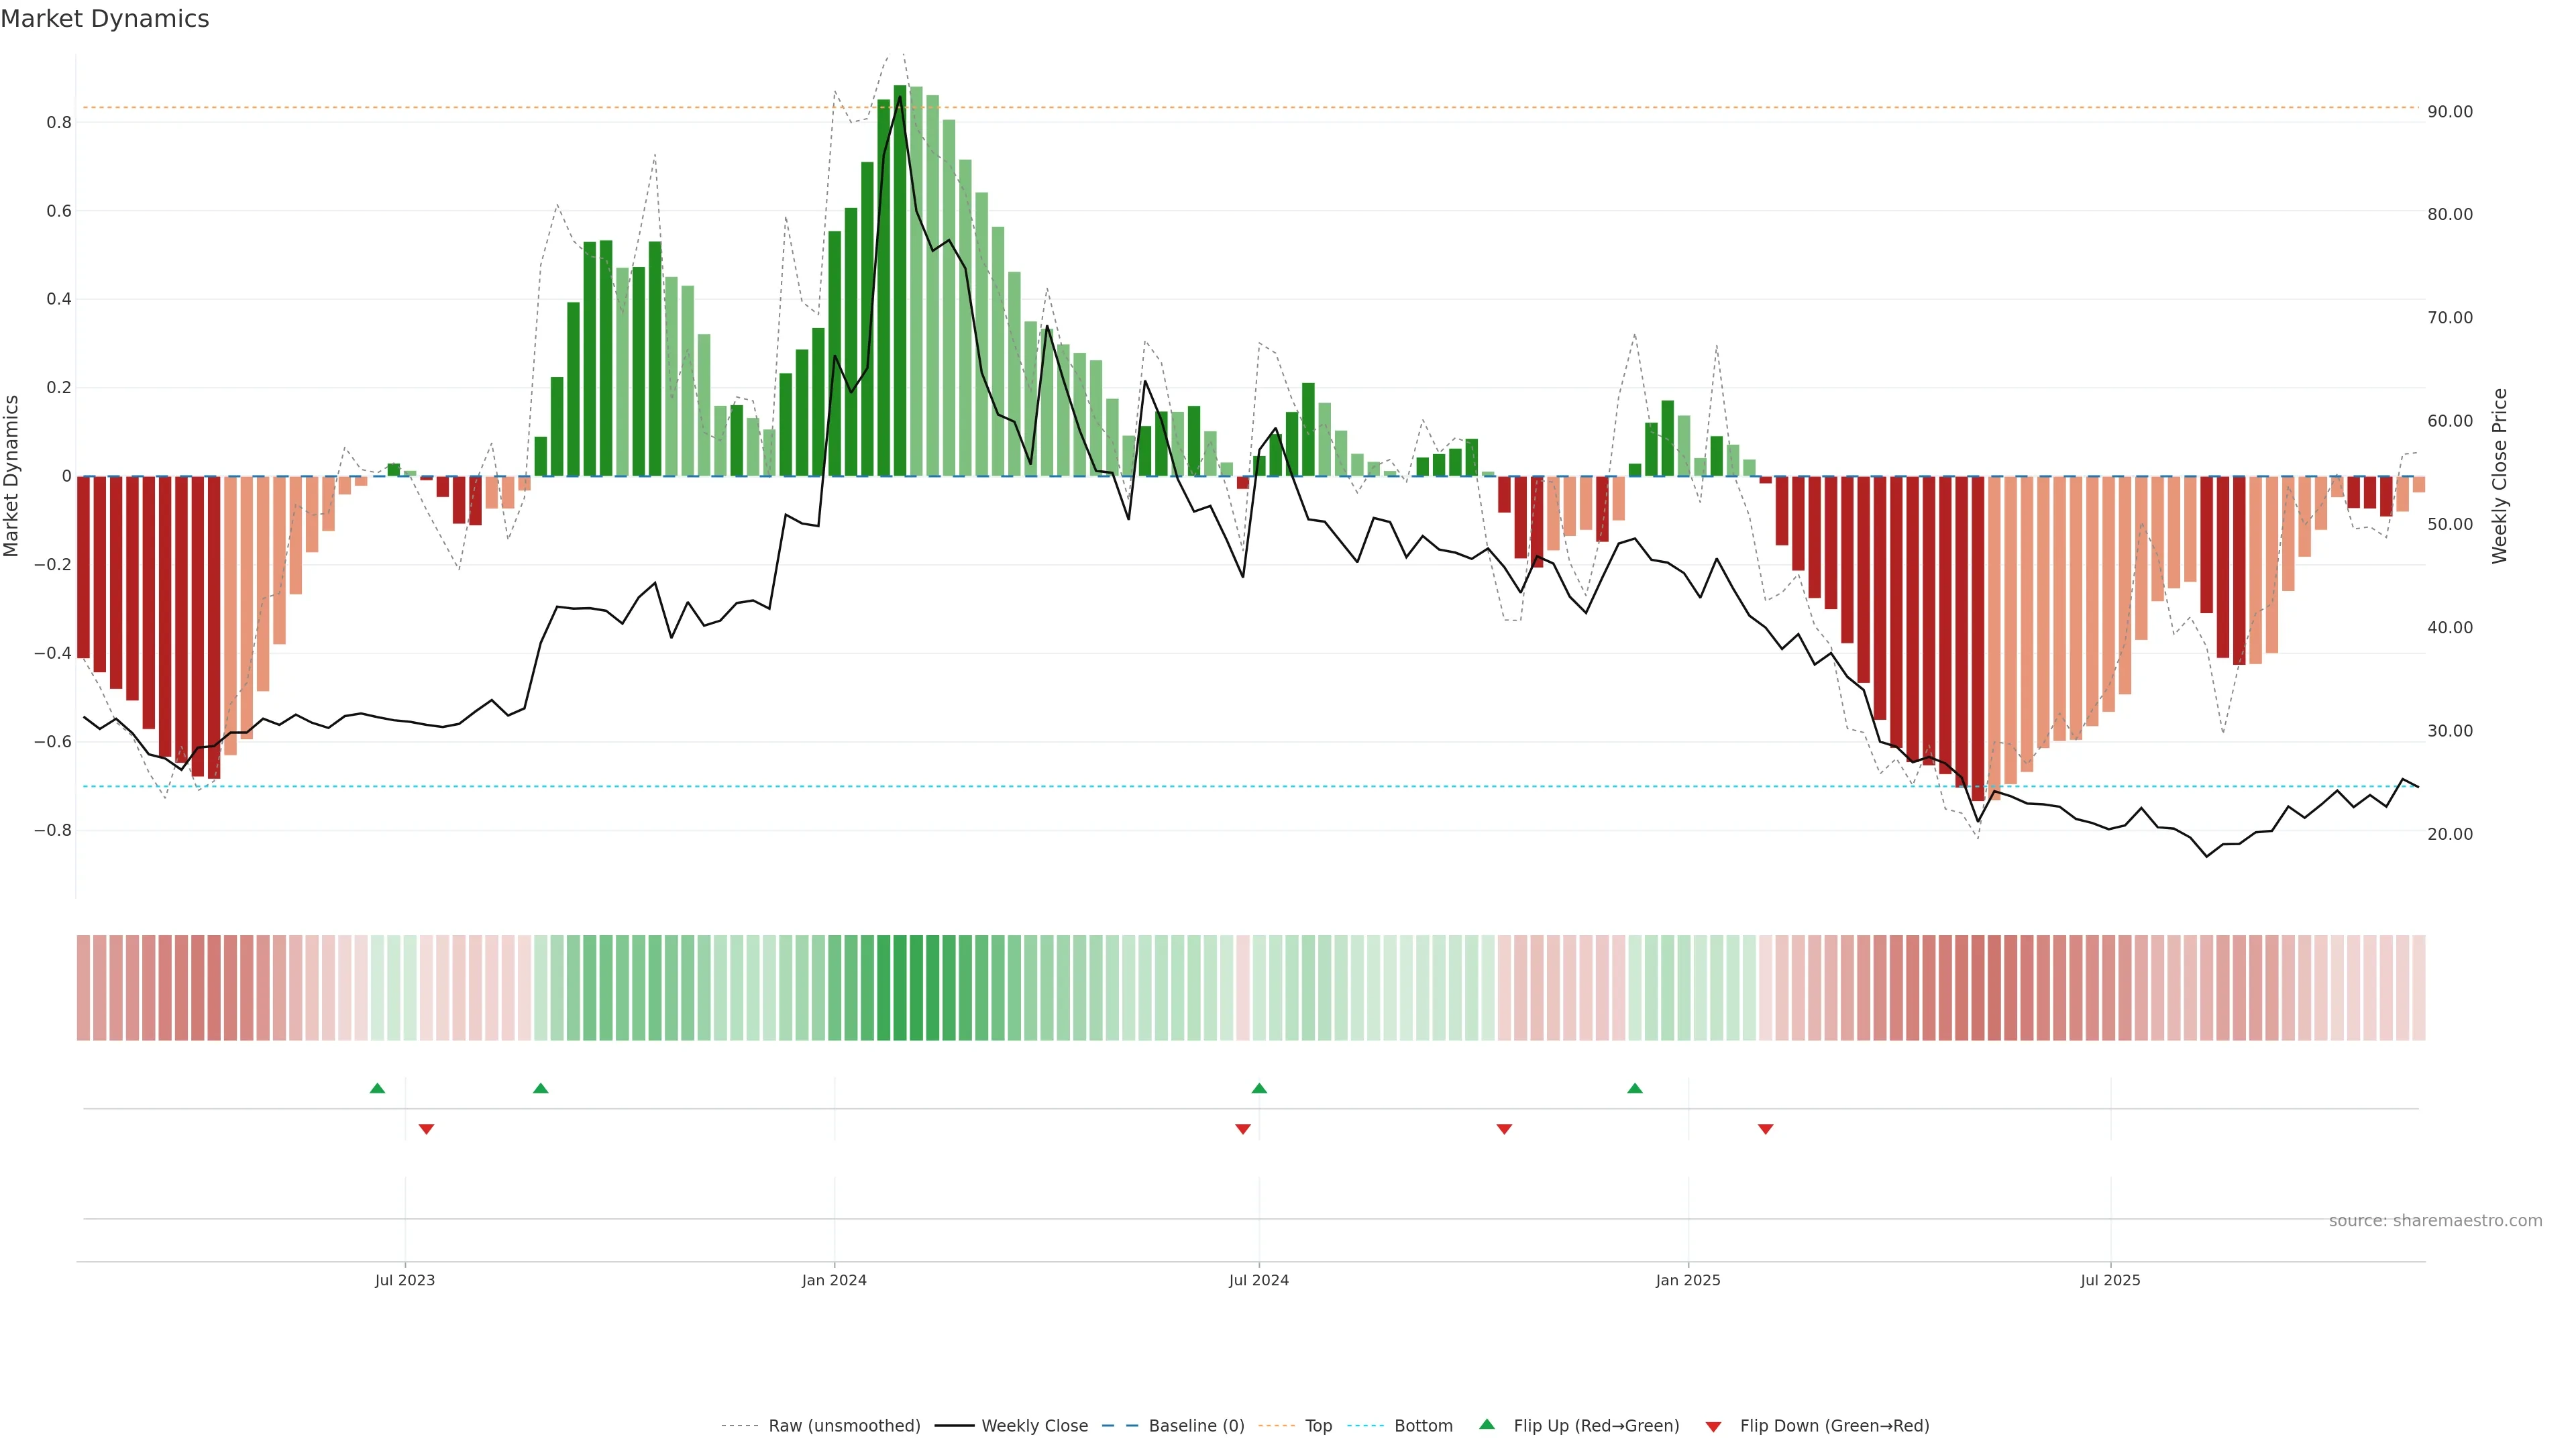
Task: Click the last green flip-up triangle marker
Action: (1634, 1088)
